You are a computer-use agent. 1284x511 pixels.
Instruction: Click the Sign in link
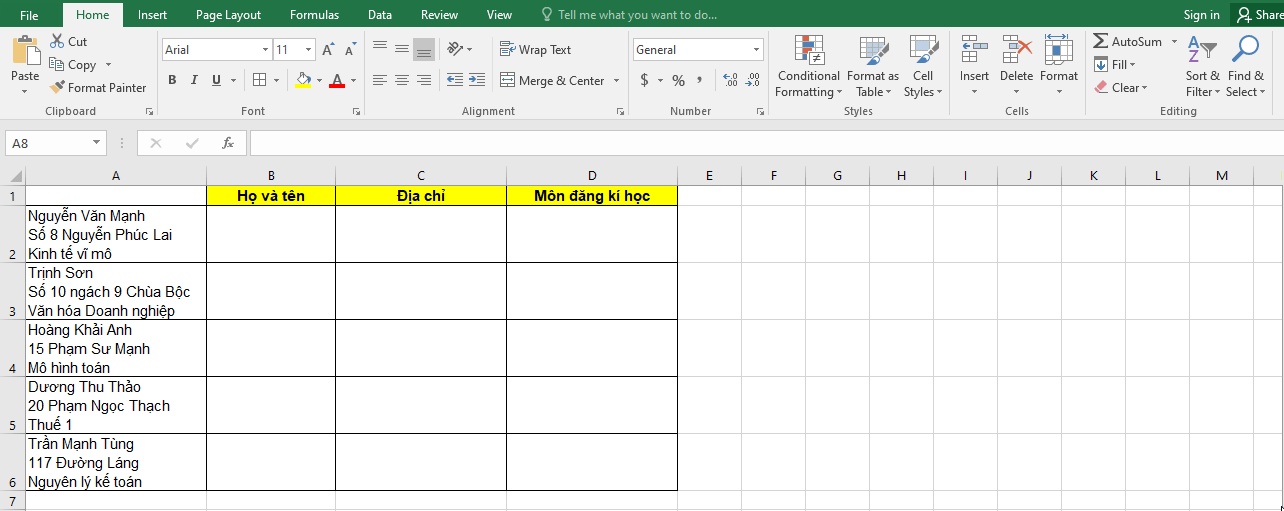click(x=1201, y=15)
